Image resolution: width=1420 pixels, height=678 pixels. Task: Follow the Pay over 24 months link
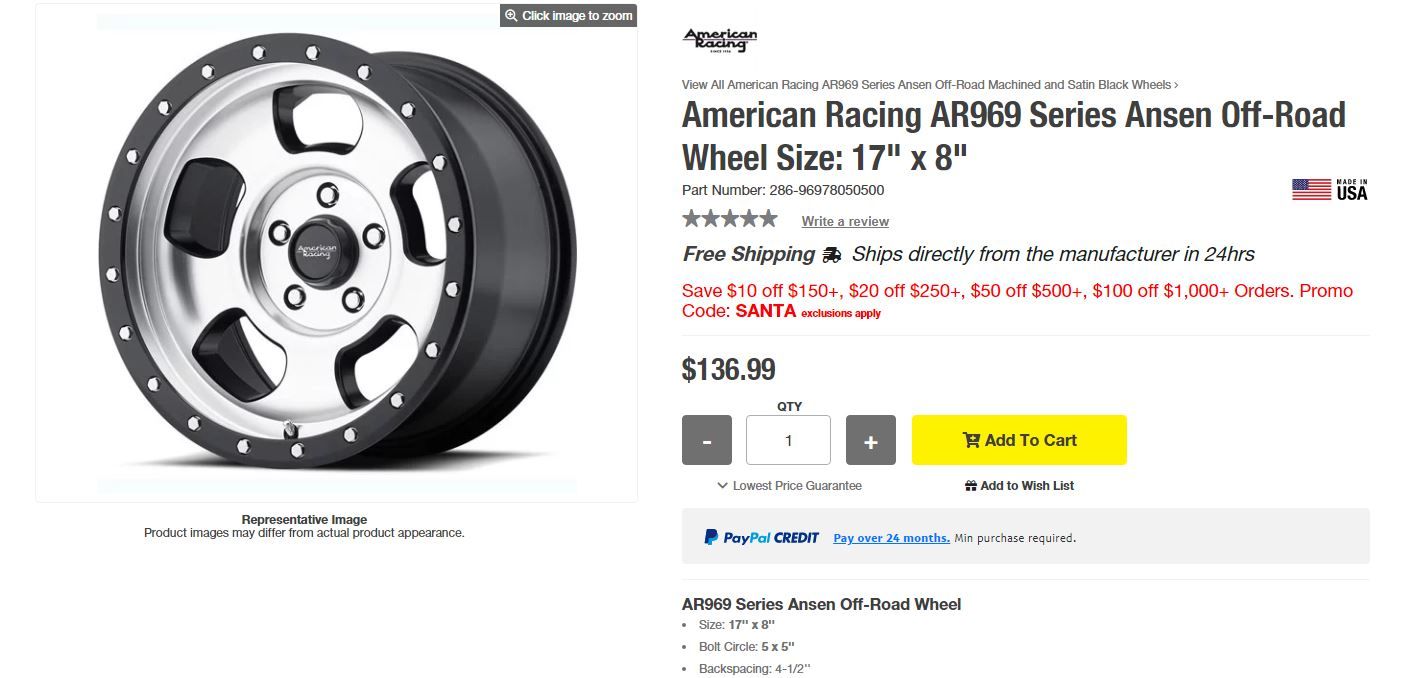pos(891,538)
